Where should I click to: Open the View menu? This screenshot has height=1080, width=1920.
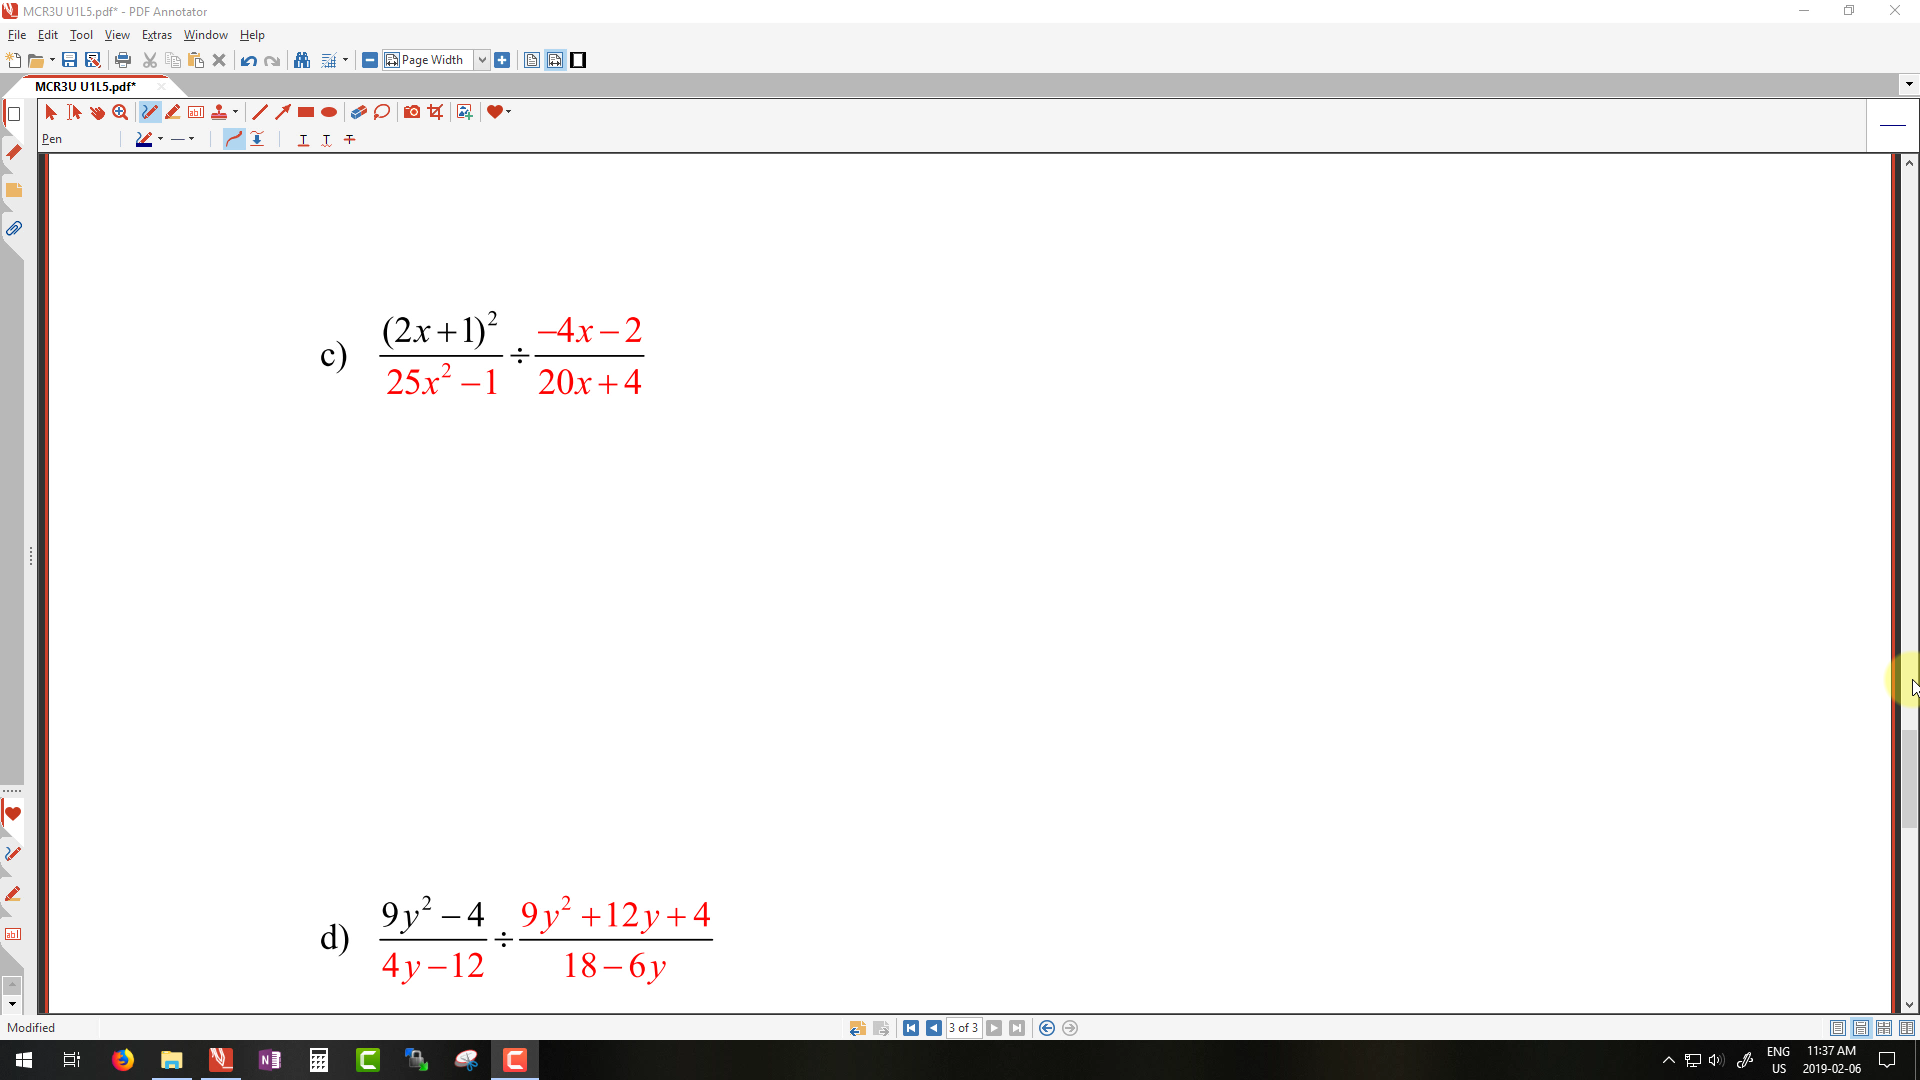coord(117,34)
